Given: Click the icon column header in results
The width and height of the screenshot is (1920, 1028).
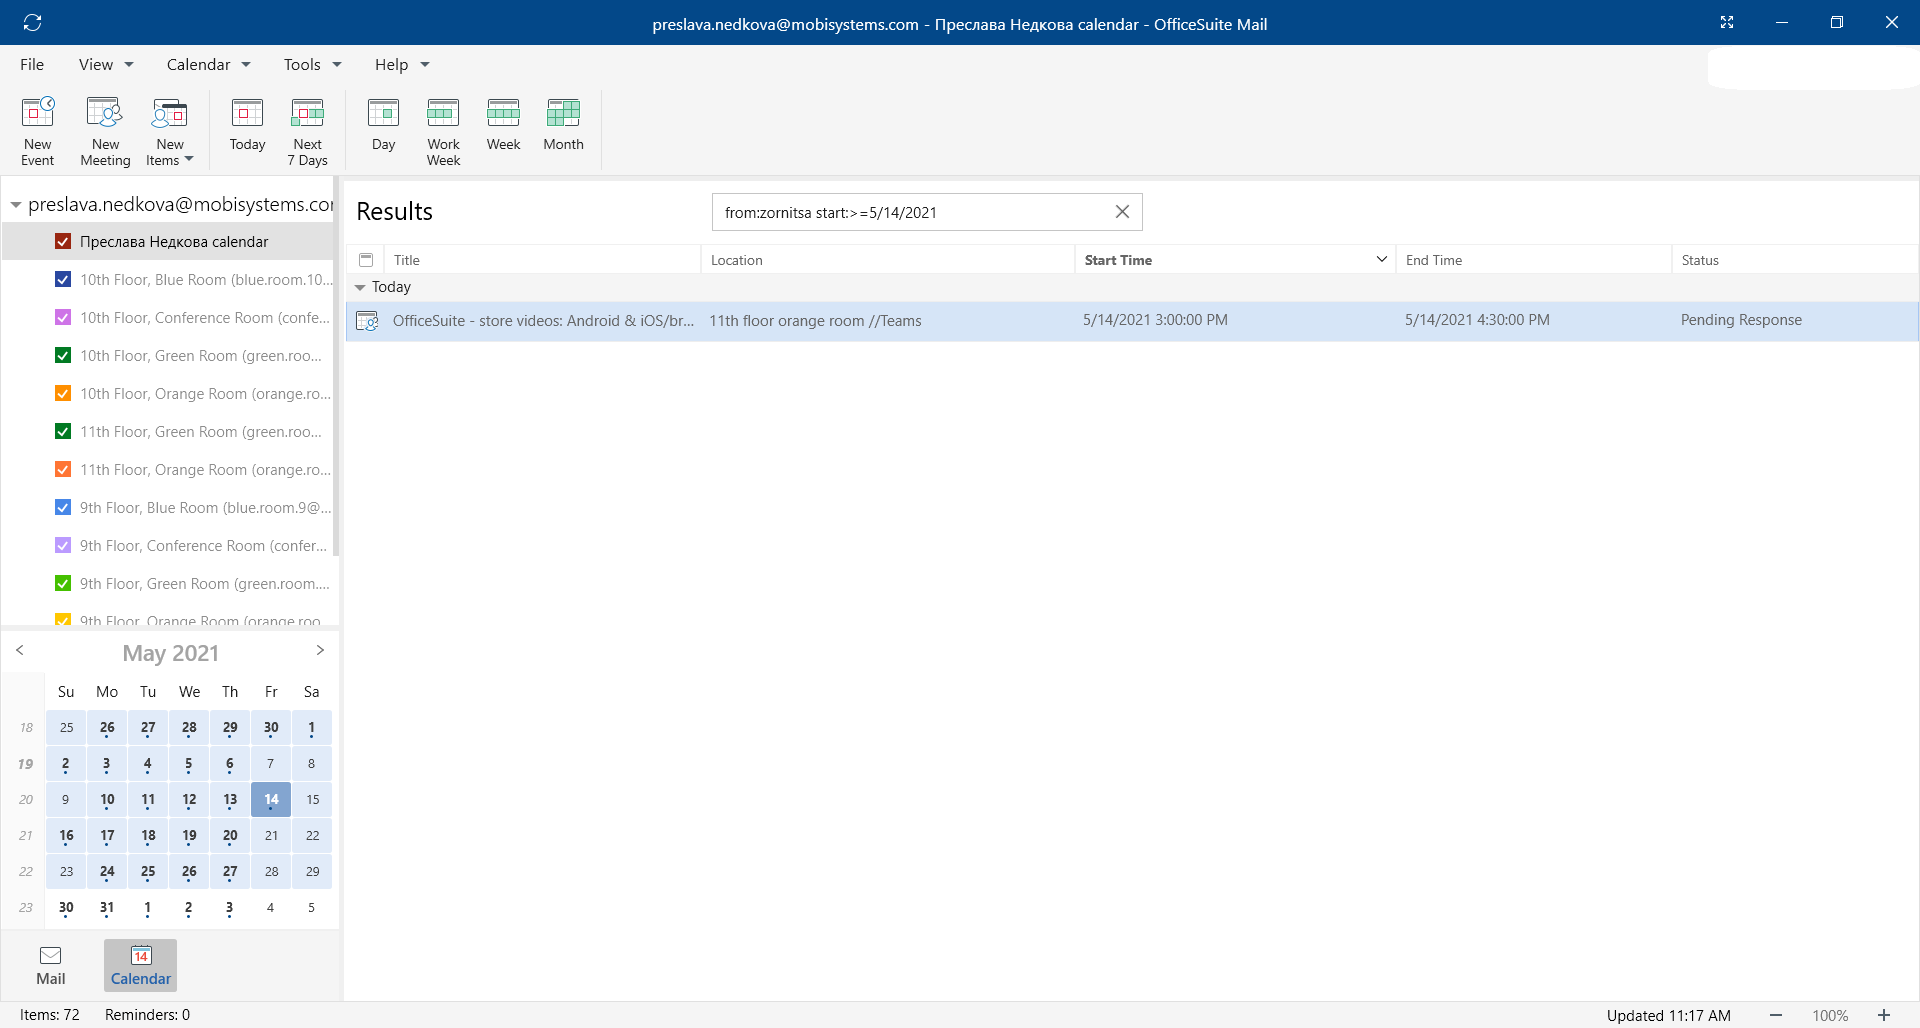Looking at the screenshot, I should tap(366, 260).
